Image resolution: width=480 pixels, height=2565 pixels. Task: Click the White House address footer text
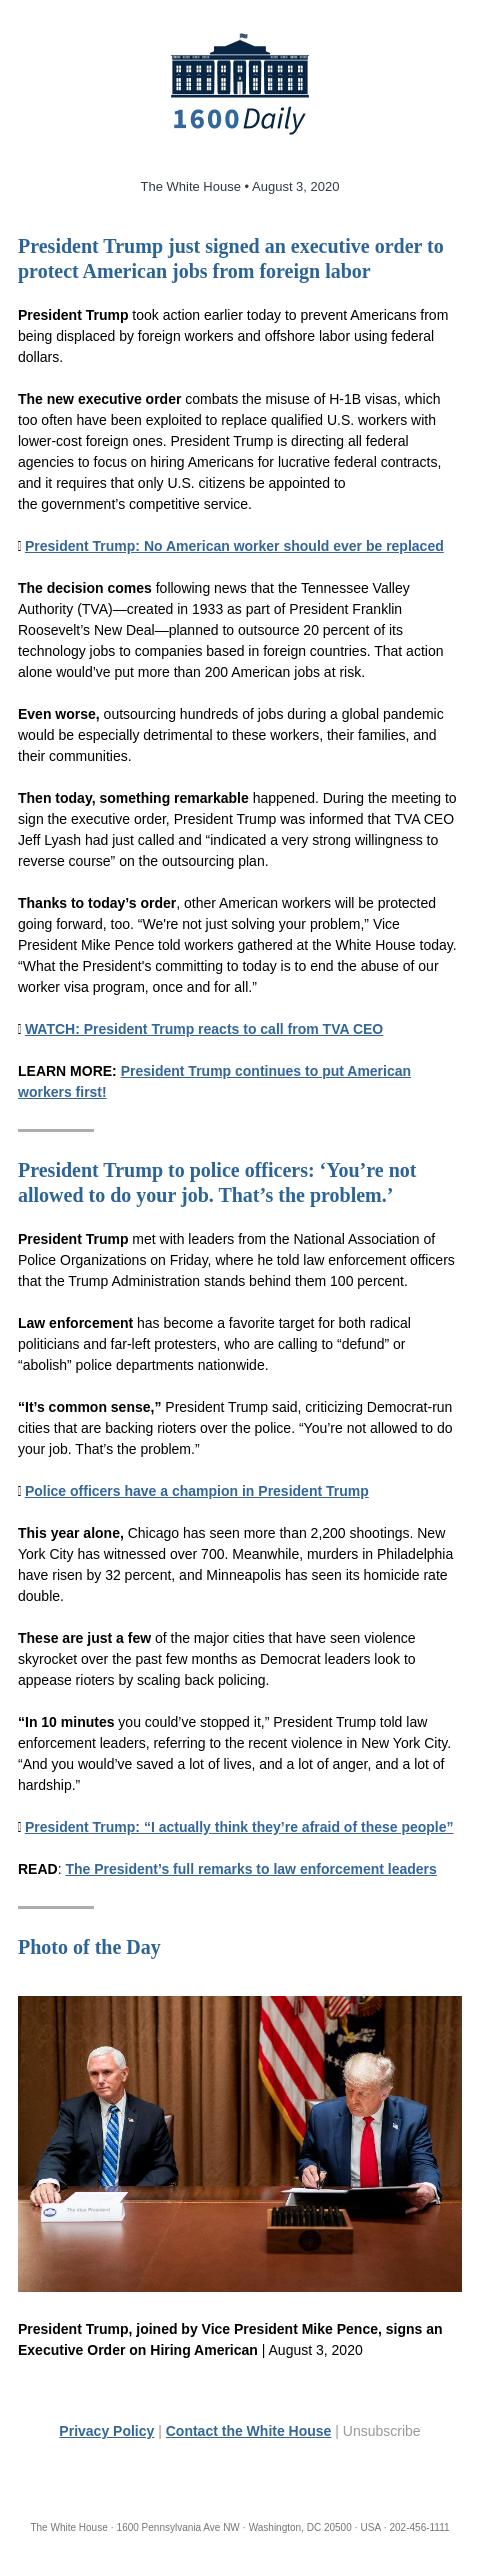click(x=240, y=2527)
